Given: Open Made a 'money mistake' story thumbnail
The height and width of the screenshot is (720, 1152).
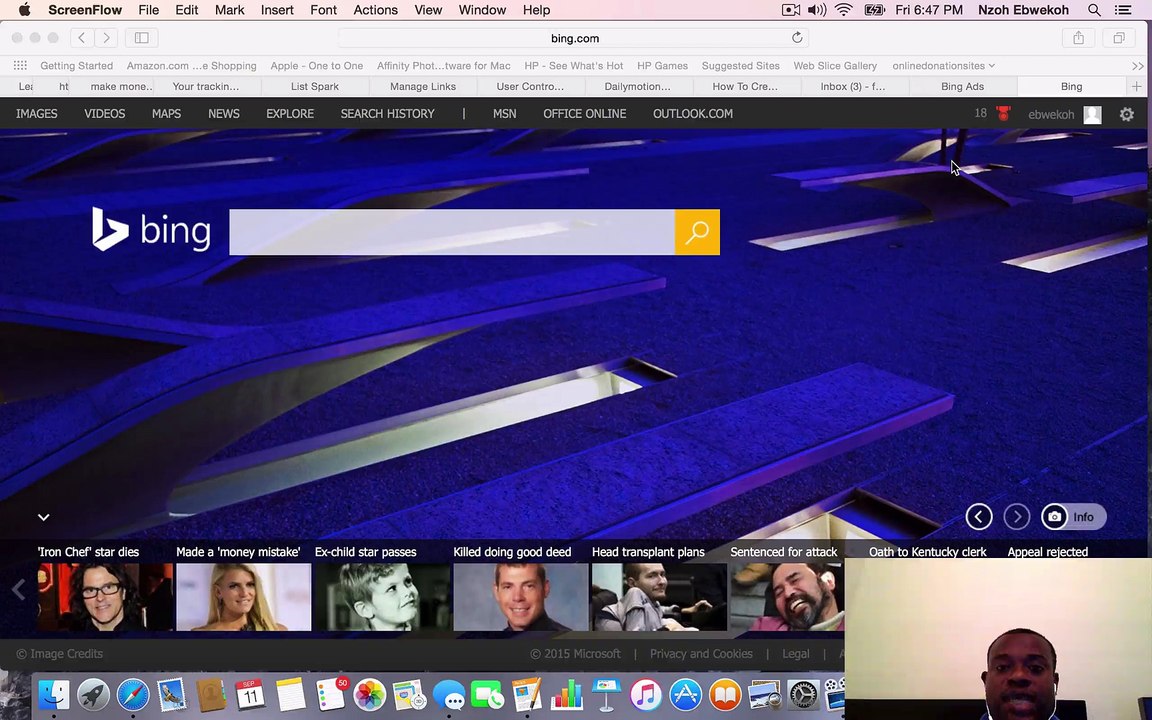Looking at the screenshot, I should point(244,597).
